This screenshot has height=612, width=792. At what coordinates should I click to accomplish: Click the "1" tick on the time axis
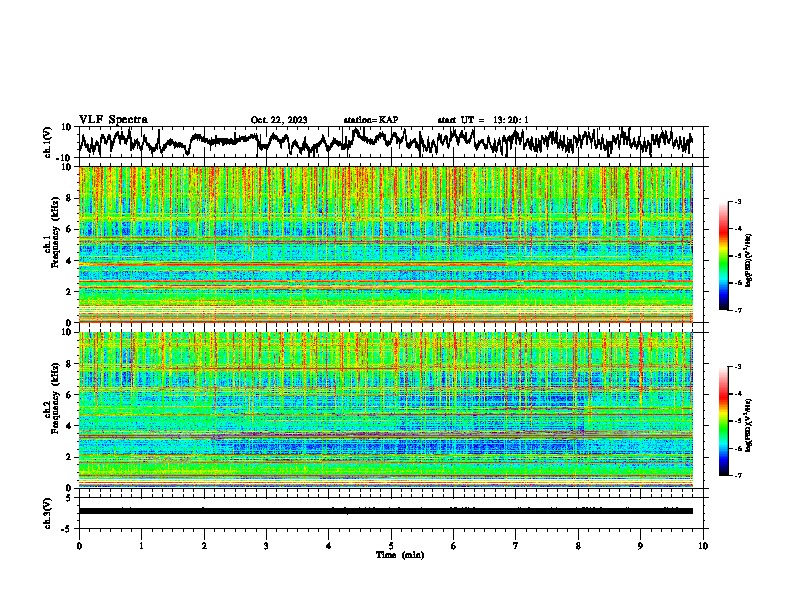141,546
